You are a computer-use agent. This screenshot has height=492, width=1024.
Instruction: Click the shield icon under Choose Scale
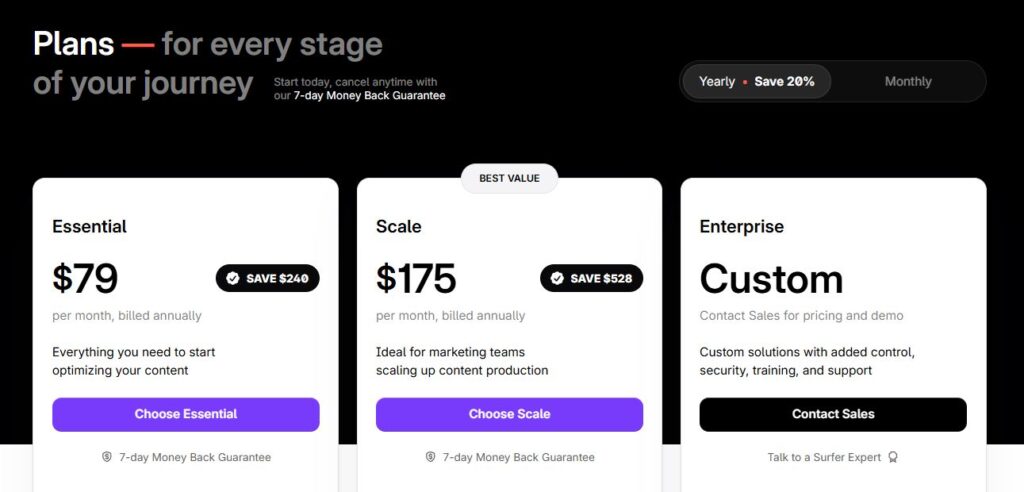point(431,457)
